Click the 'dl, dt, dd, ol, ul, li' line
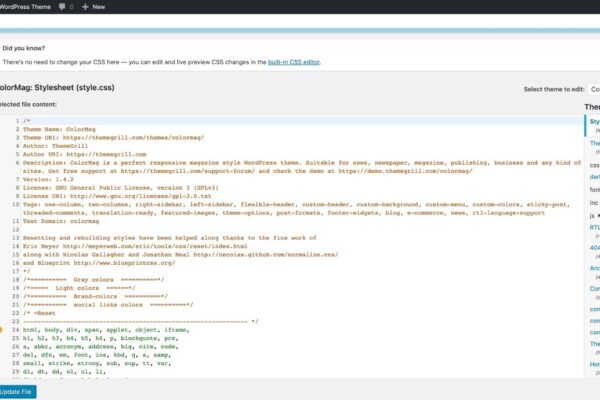Viewport: 600px width, 400px height. point(65,372)
